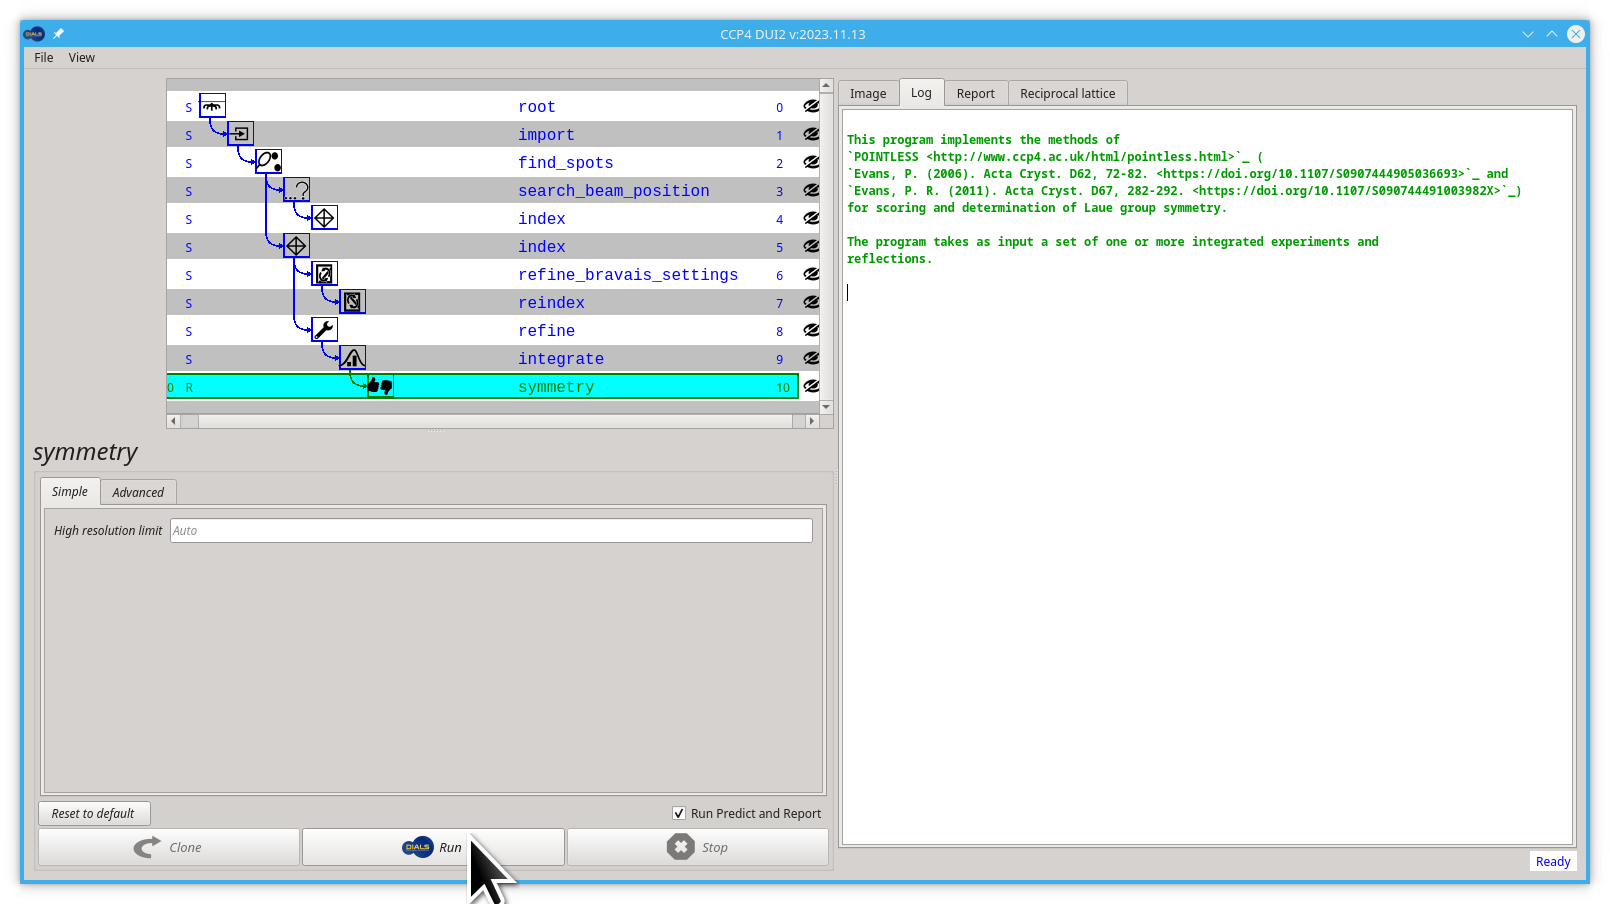This screenshot has width=1610, height=904.
Task: Open the File menu
Action: click(x=44, y=58)
